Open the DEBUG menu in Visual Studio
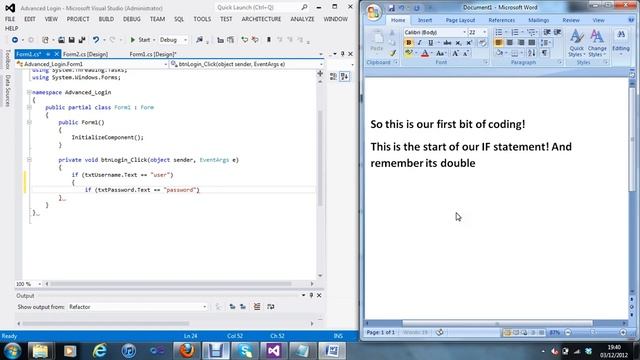The width and height of the screenshot is (640, 360). click(131, 19)
